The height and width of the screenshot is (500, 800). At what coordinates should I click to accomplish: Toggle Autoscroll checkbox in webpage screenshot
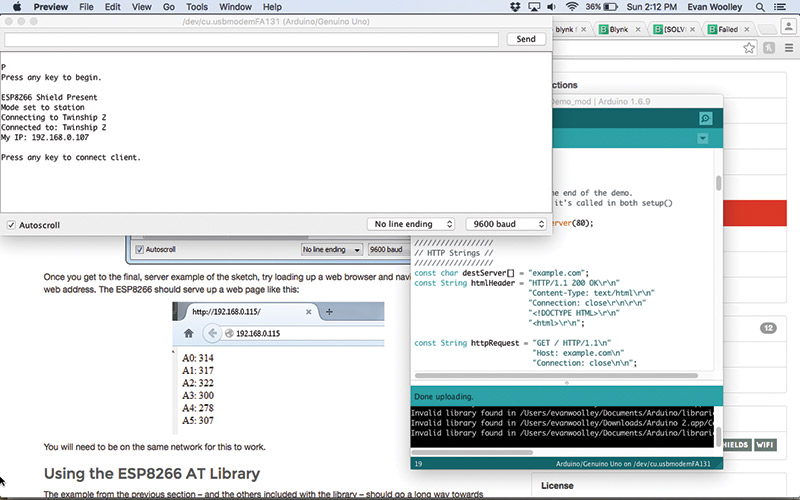139,249
